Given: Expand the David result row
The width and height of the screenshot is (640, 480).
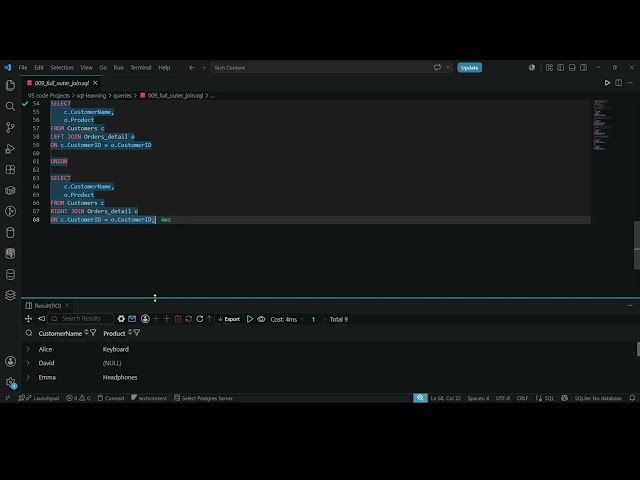Looking at the screenshot, I should [28, 363].
